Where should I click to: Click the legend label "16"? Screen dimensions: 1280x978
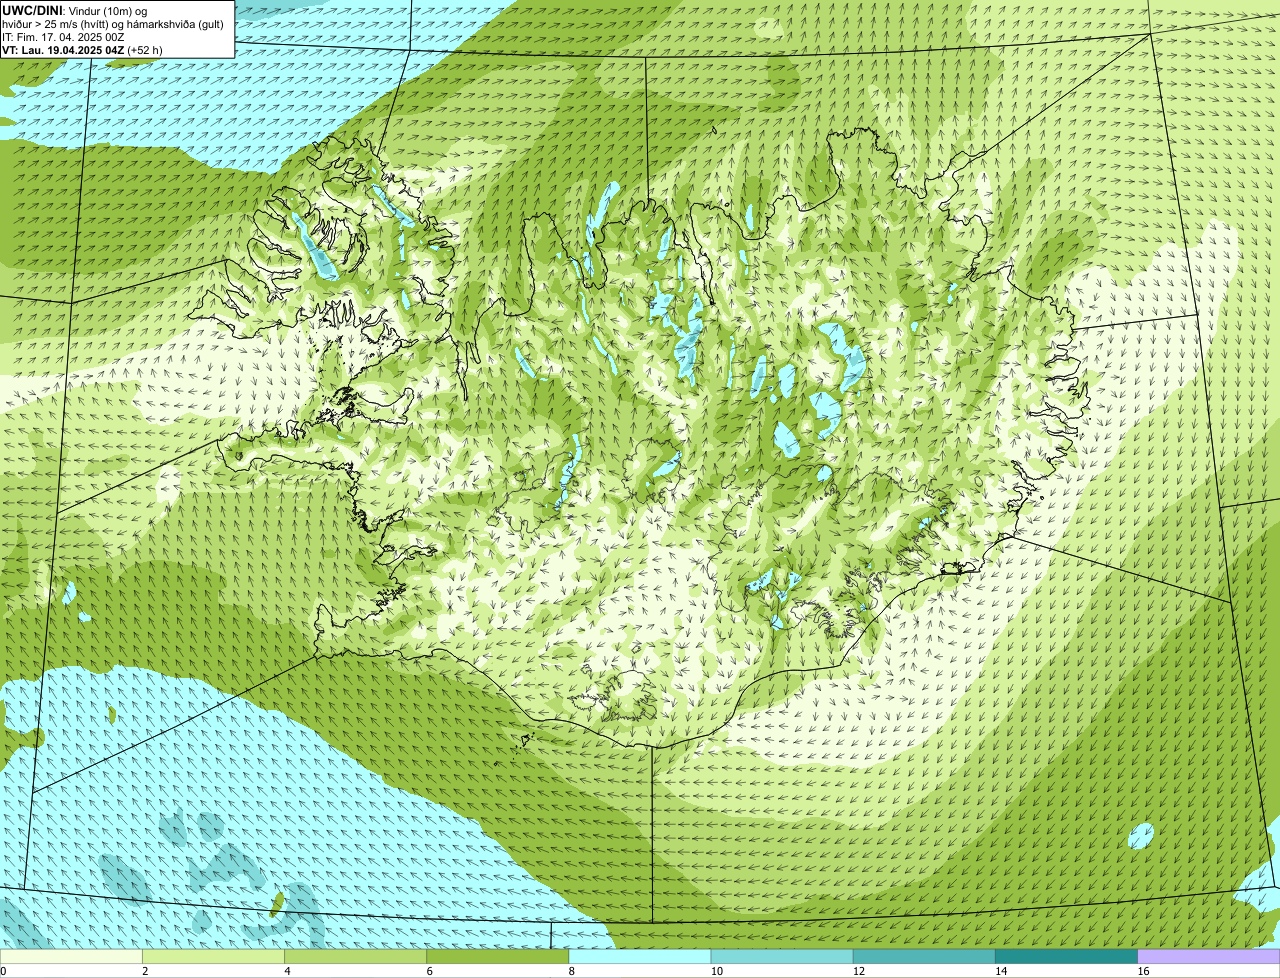[1142, 971]
